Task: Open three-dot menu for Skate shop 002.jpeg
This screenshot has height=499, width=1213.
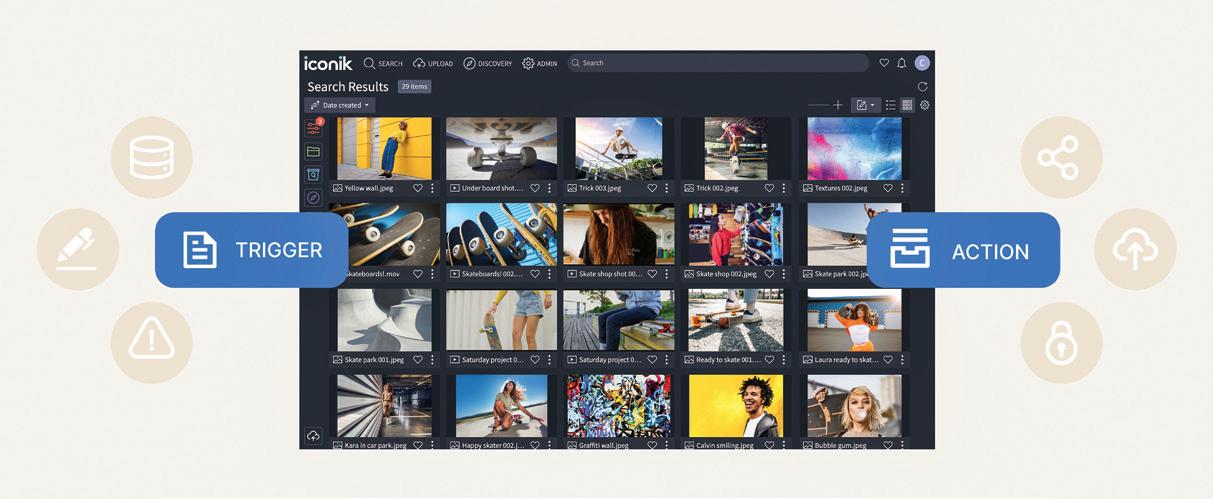Action: [784, 274]
